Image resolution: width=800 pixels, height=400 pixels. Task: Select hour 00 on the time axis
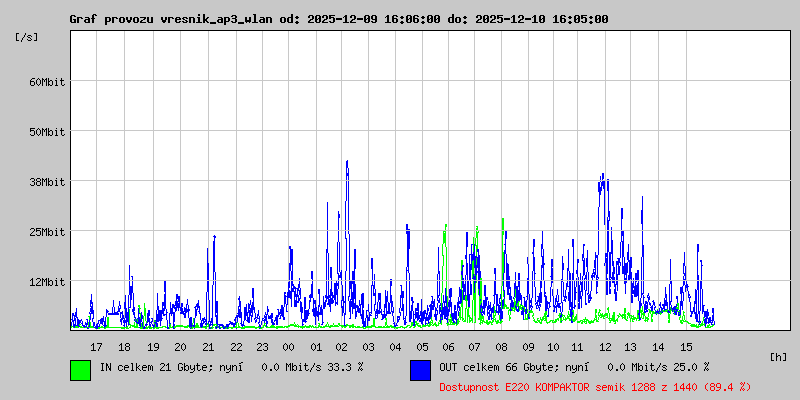[289, 346]
